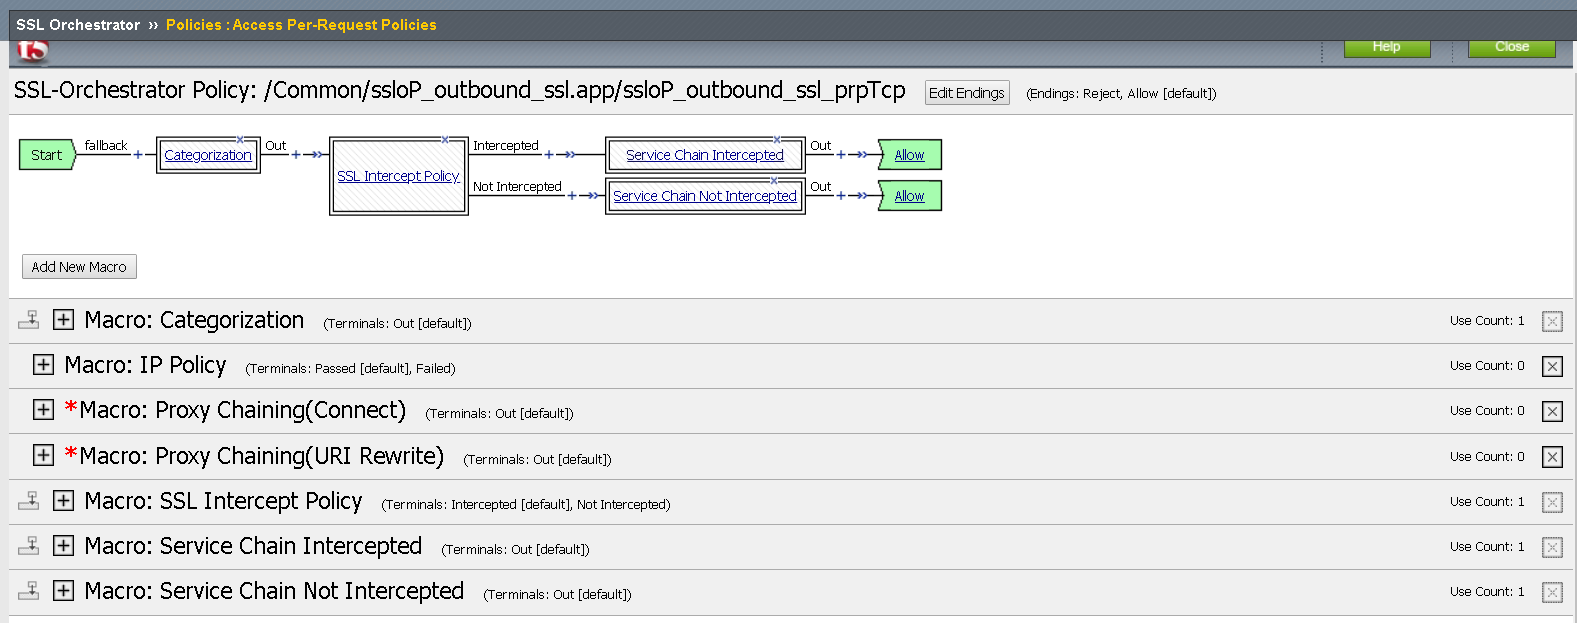Click '(Endings: Reject, Allow [default])' text
Image resolution: width=1577 pixels, height=623 pixels.
(1121, 94)
